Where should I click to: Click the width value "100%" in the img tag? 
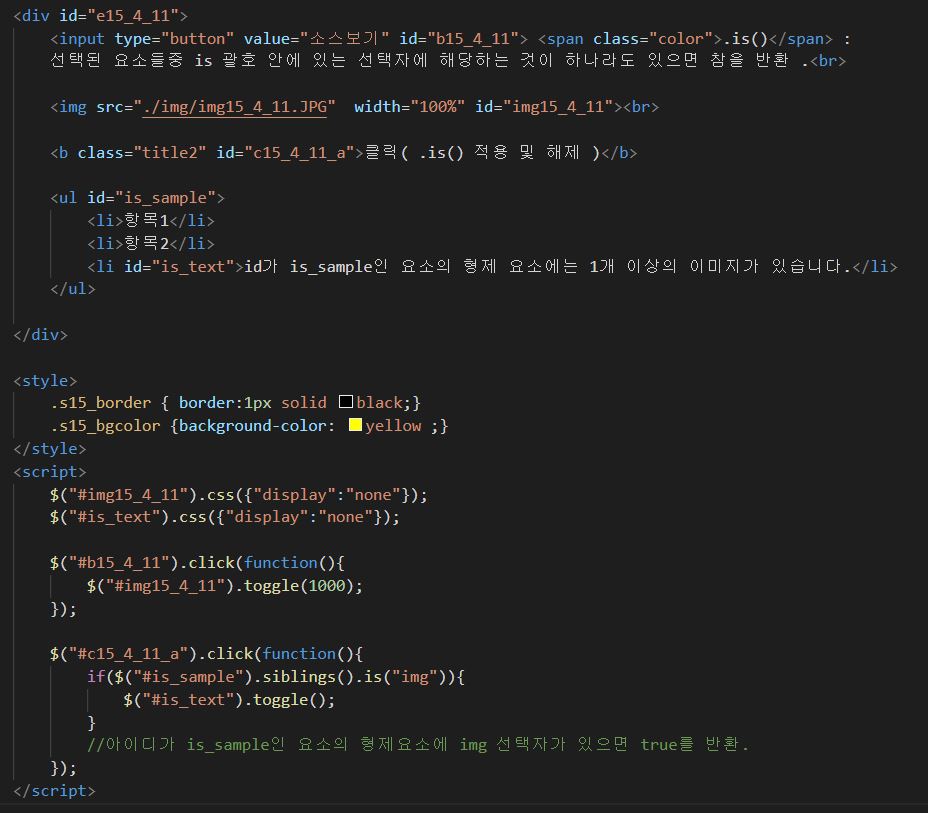point(438,107)
